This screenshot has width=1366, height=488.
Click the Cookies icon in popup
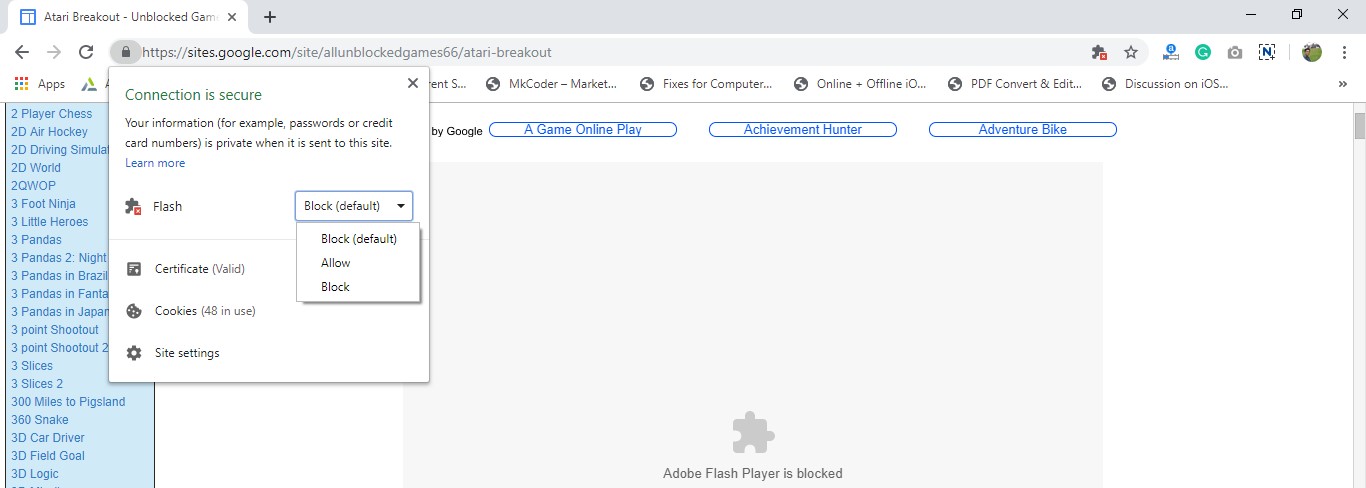point(134,311)
